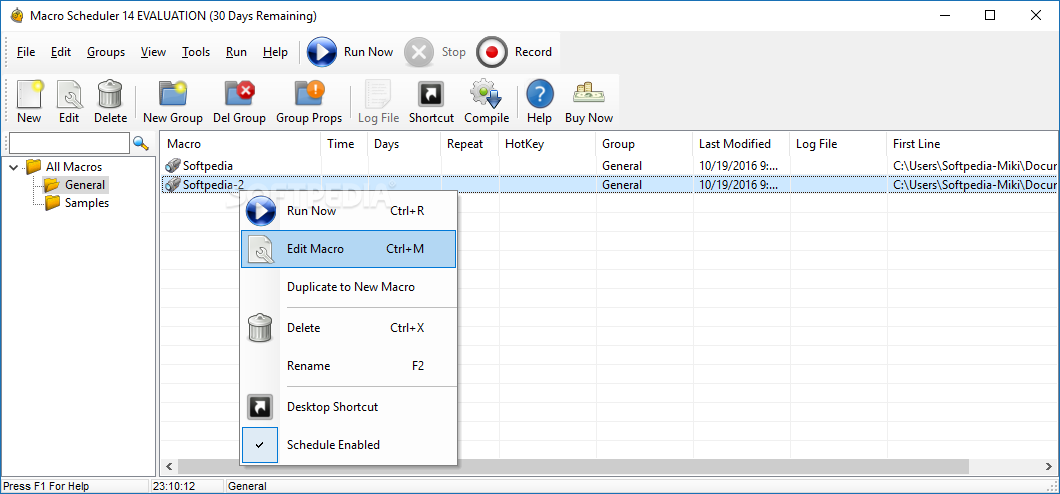Open the Tools menu
This screenshot has width=1060, height=494.
[x=196, y=52]
